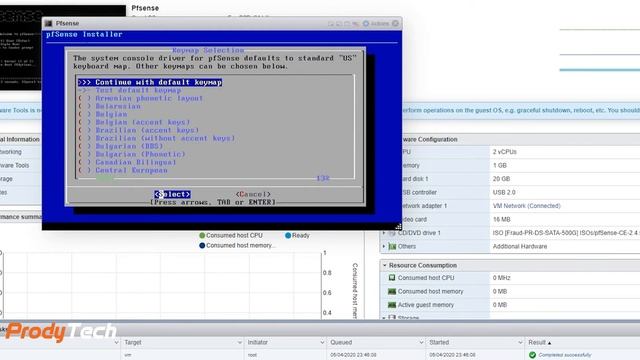This screenshot has height=360, width=640.
Task: Click the ISO path for CD/DVD drive
Action: point(566,233)
